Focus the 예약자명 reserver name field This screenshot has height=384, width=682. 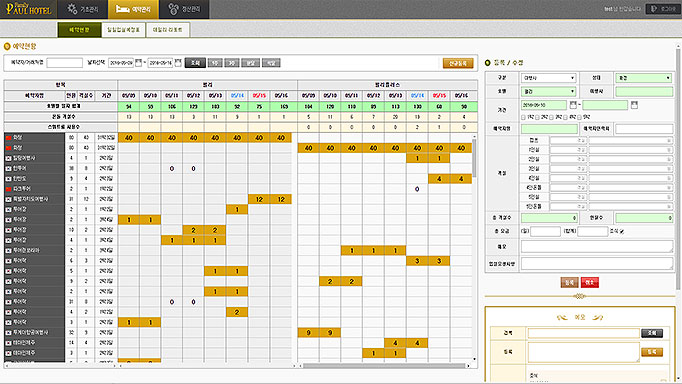[549, 129]
